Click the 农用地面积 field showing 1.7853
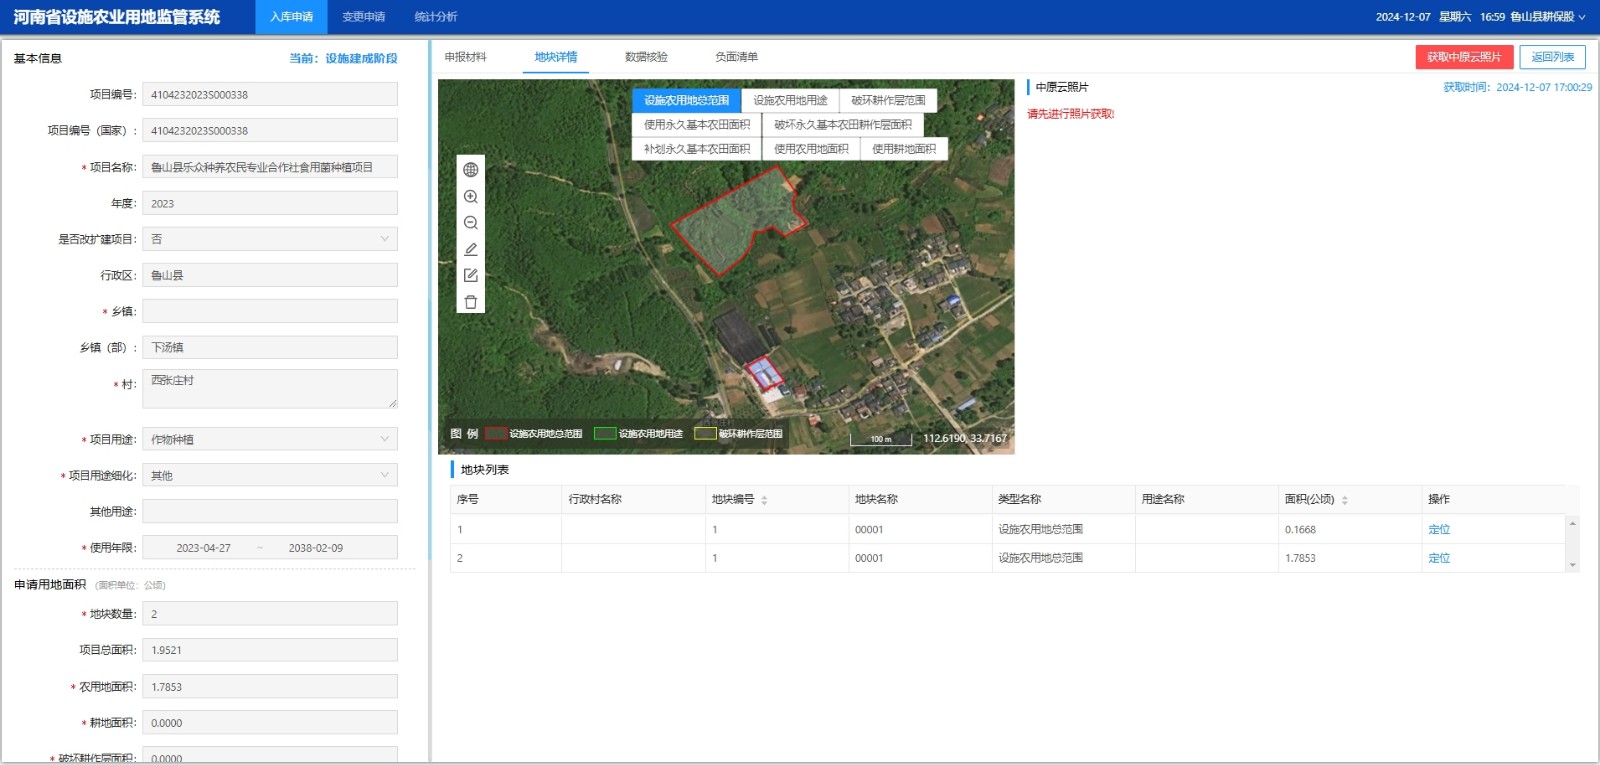 coord(270,687)
